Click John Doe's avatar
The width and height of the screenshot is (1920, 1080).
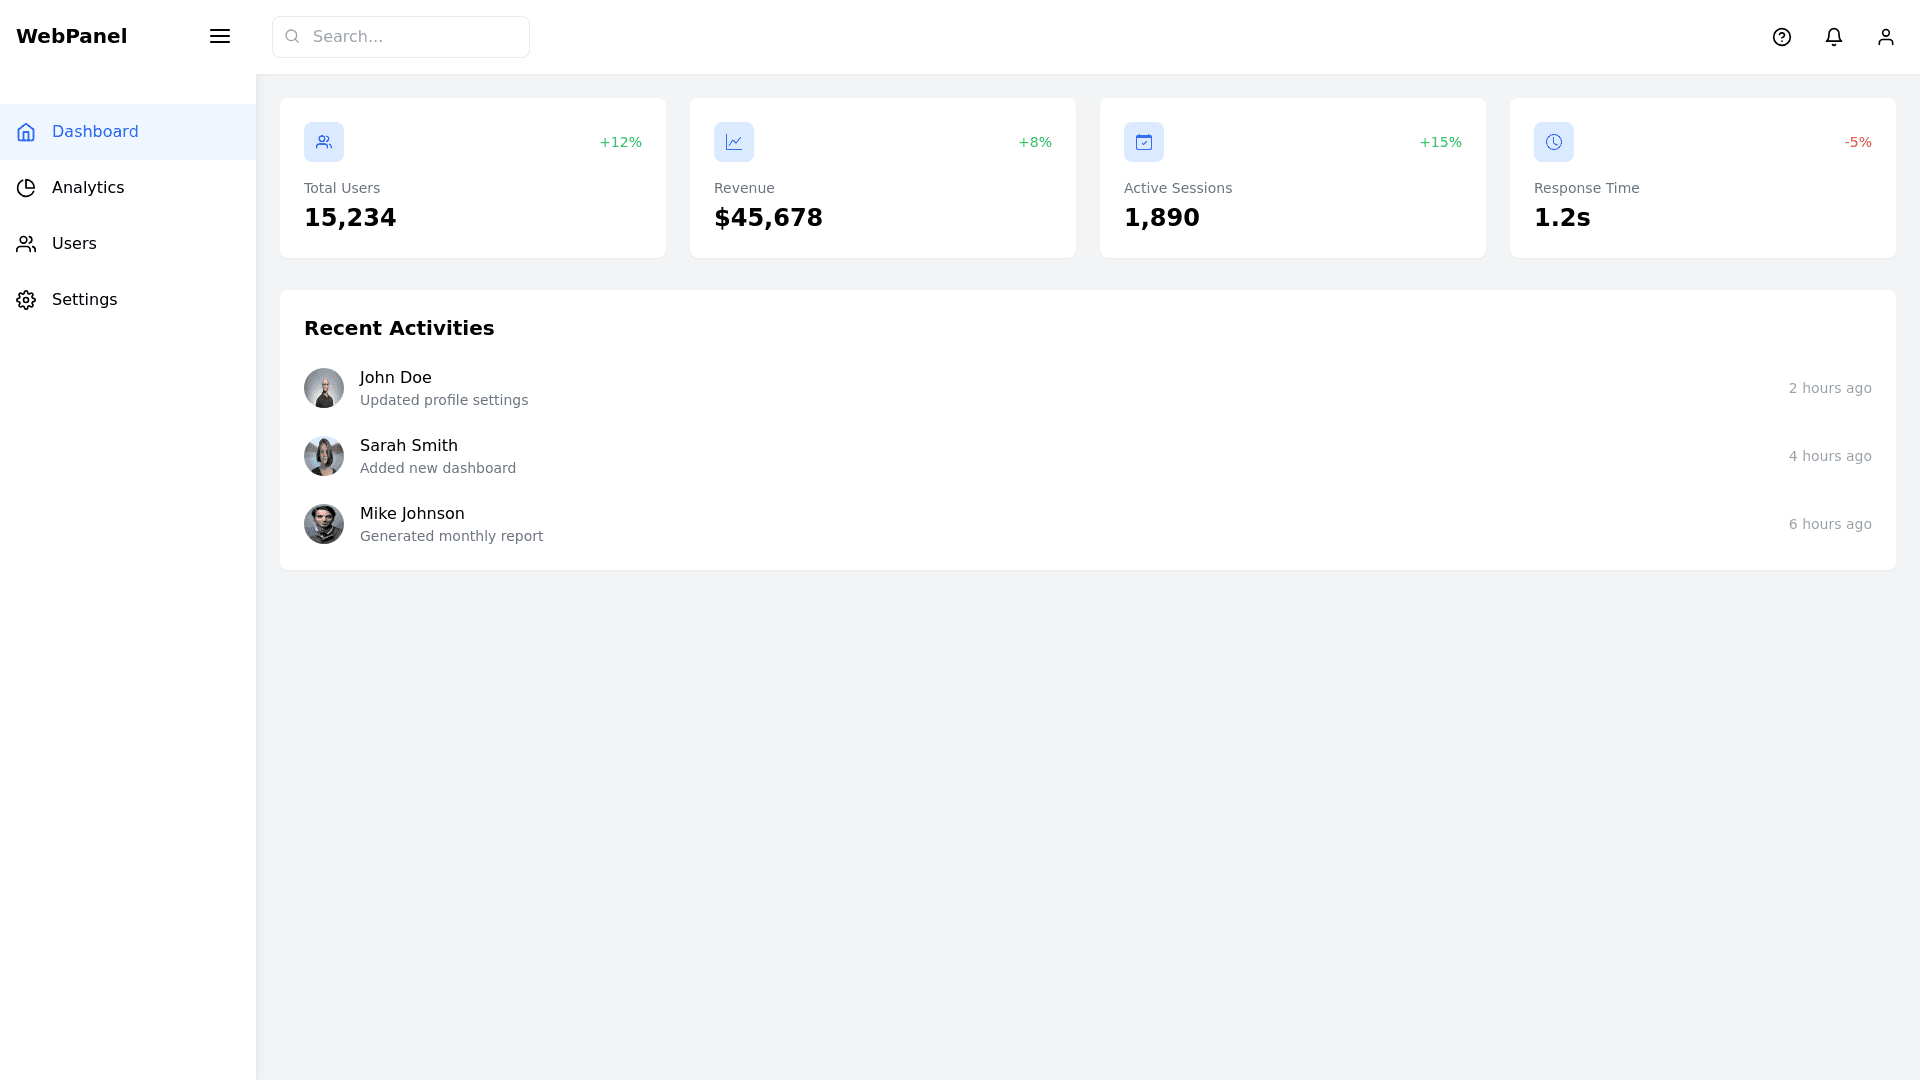324,388
